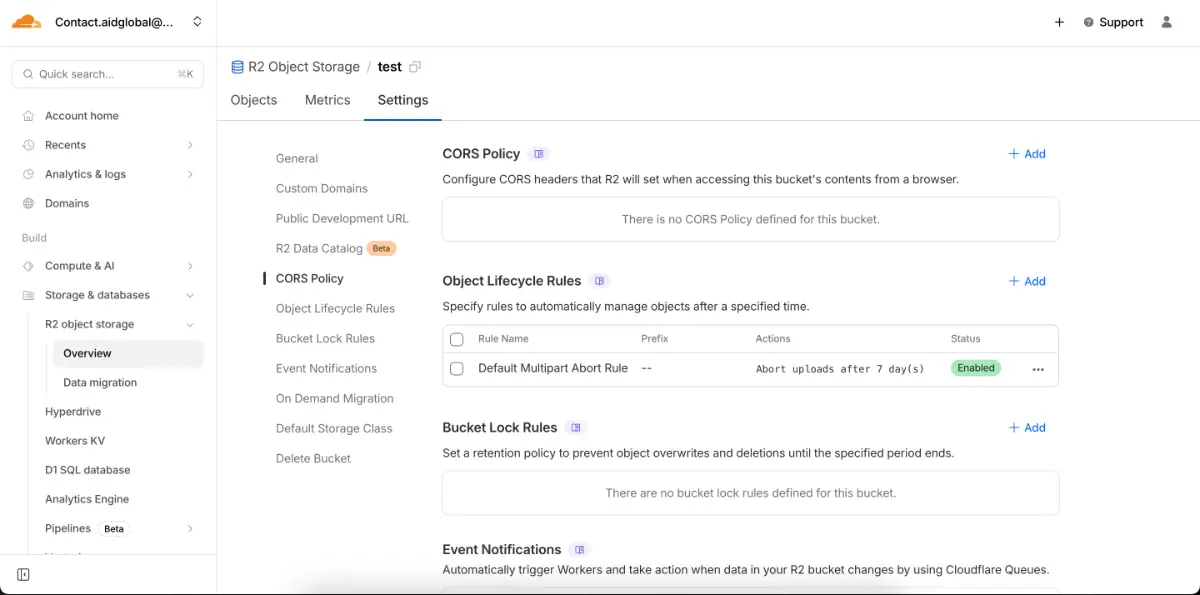Switch to the Metrics tab

pyautogui.click(x=327, y=100)
